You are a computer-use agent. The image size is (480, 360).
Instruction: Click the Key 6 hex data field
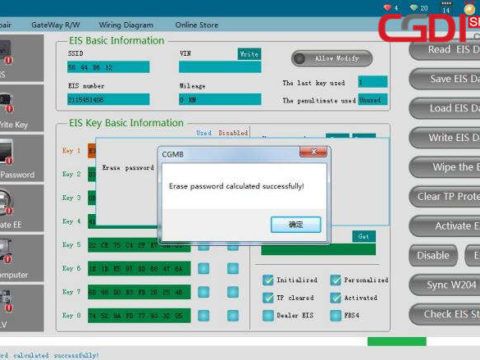tap(139, 269)
